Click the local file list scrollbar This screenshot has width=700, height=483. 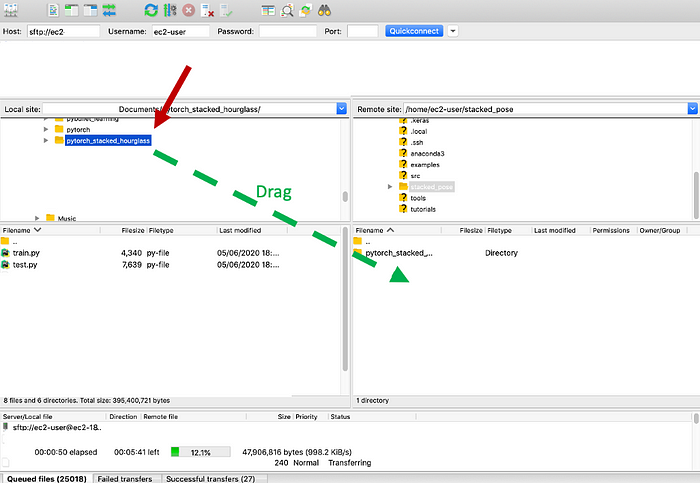pyautogui.click(x=345, y=299)
